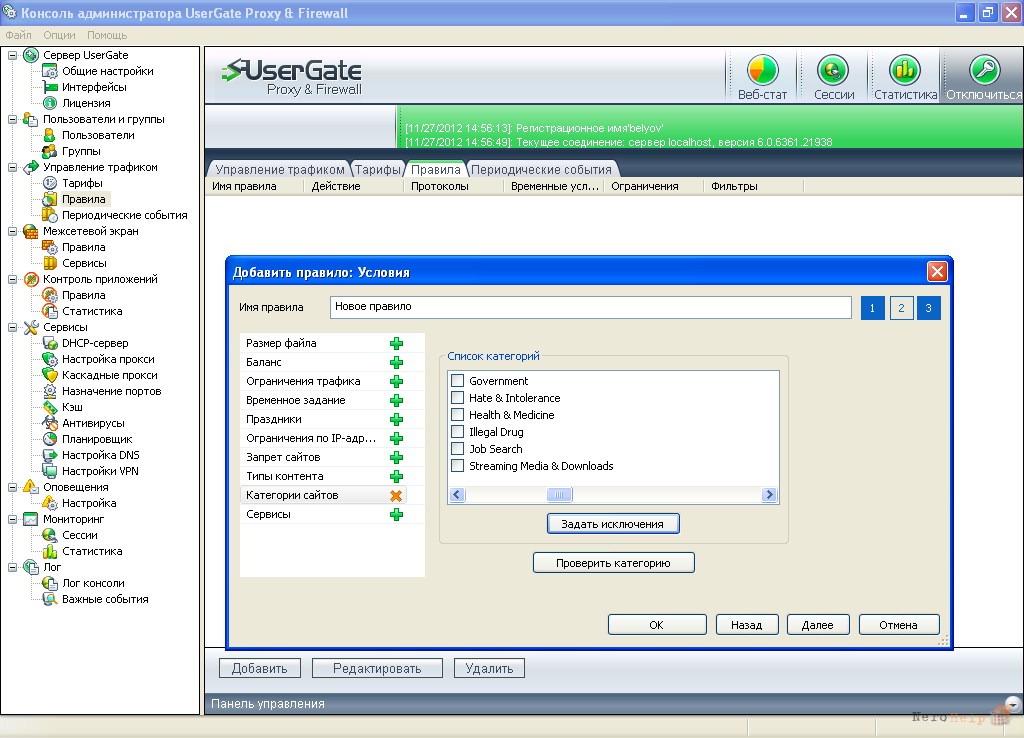Viewport: 1024px width, 738px height.
Task: Collapse the Оповещения tree node
Action: pyautogui.click(x=12, y=487)
